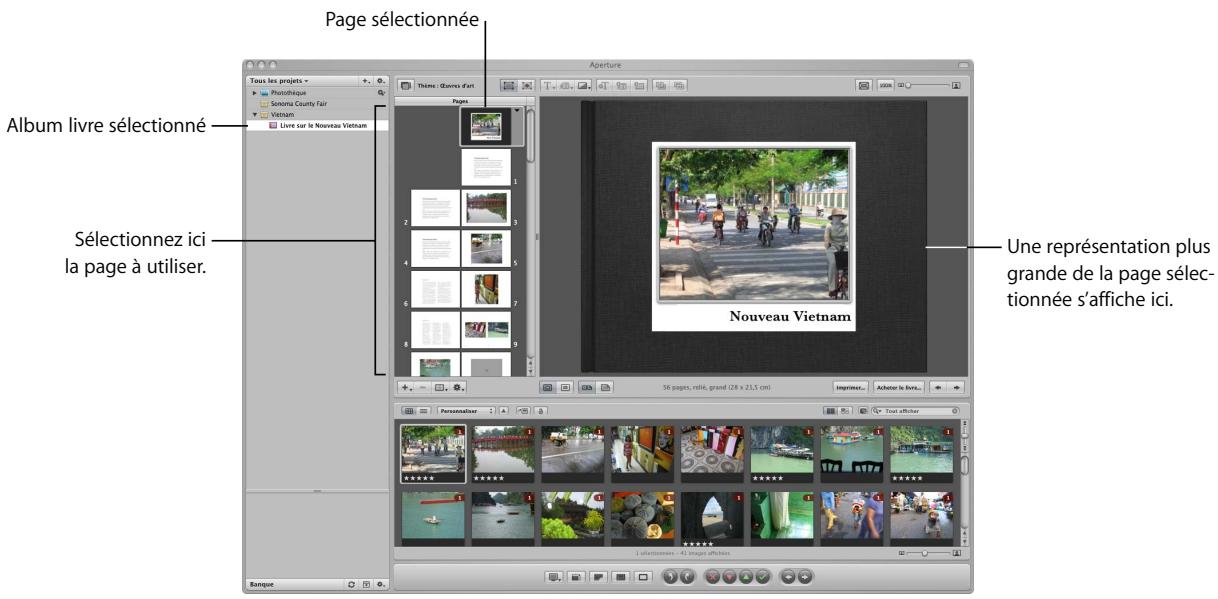Click the search icon beside Photothèque
Image resolution: width=1218 pixels, height=599 pixels.
(x=381, y=91)
